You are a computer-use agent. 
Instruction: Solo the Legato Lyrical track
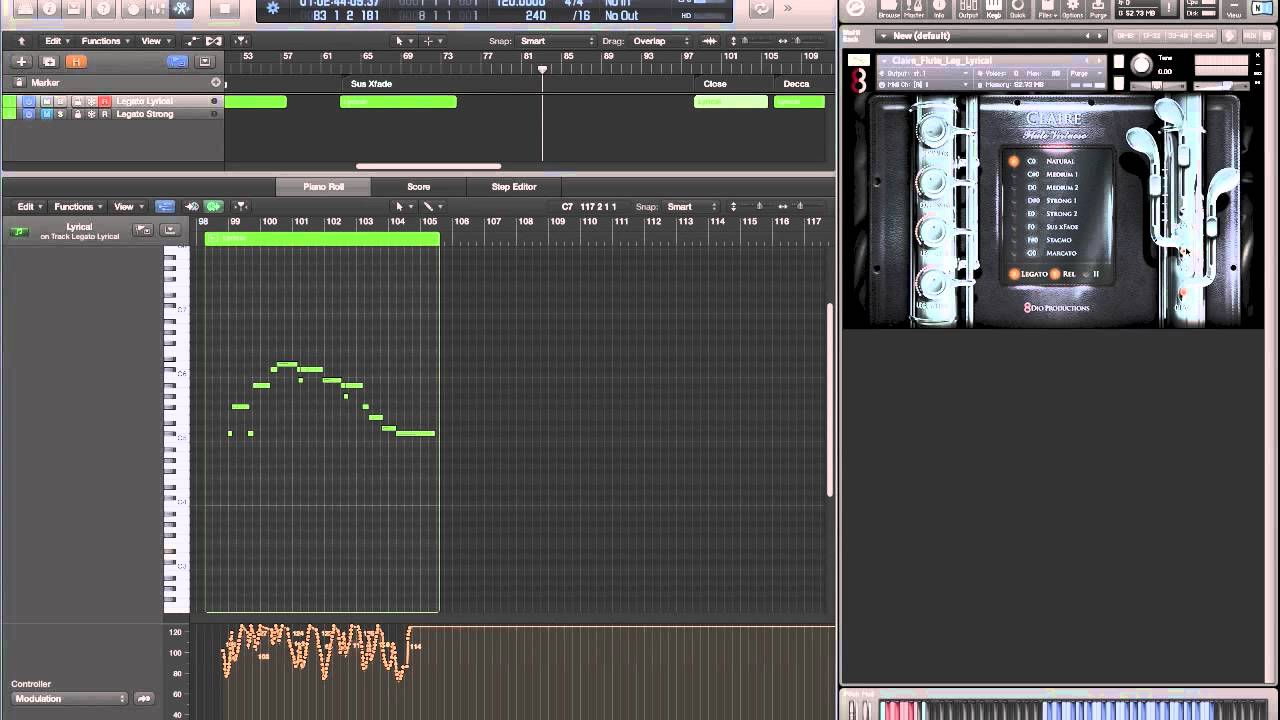point(60,101)
